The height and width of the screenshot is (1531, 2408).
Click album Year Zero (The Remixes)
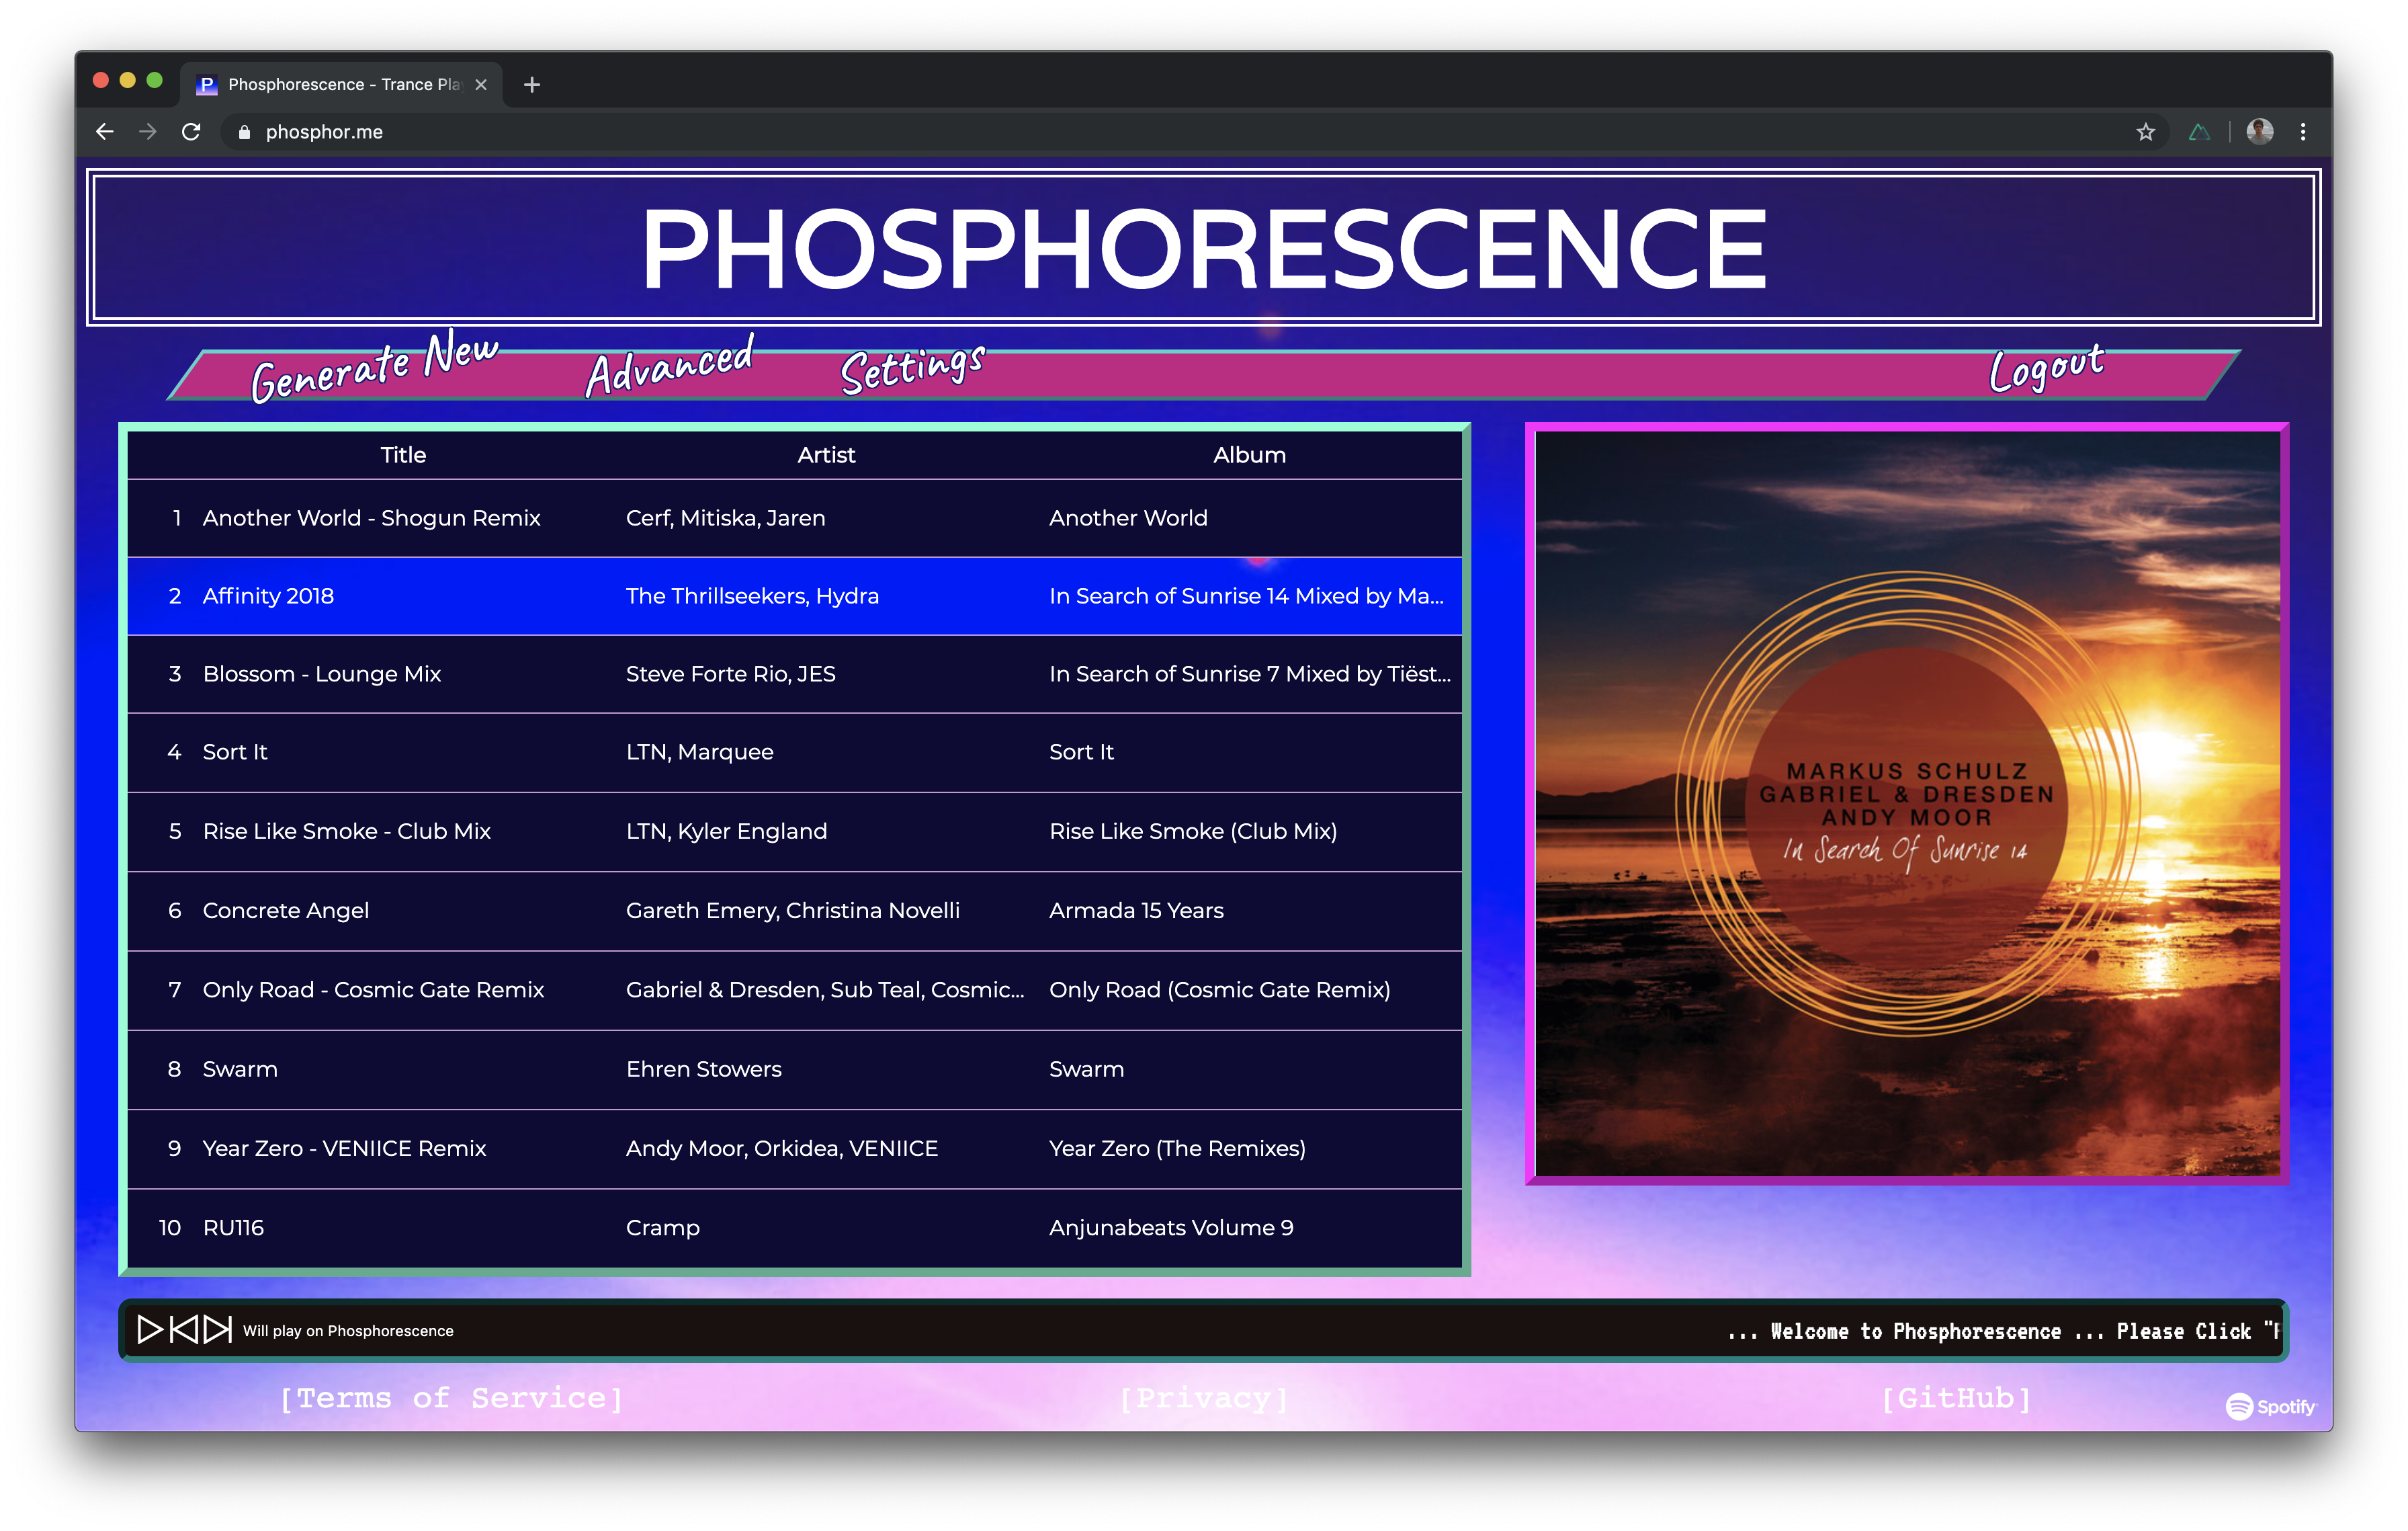pyautogui.click(x=1177, y=1148)
